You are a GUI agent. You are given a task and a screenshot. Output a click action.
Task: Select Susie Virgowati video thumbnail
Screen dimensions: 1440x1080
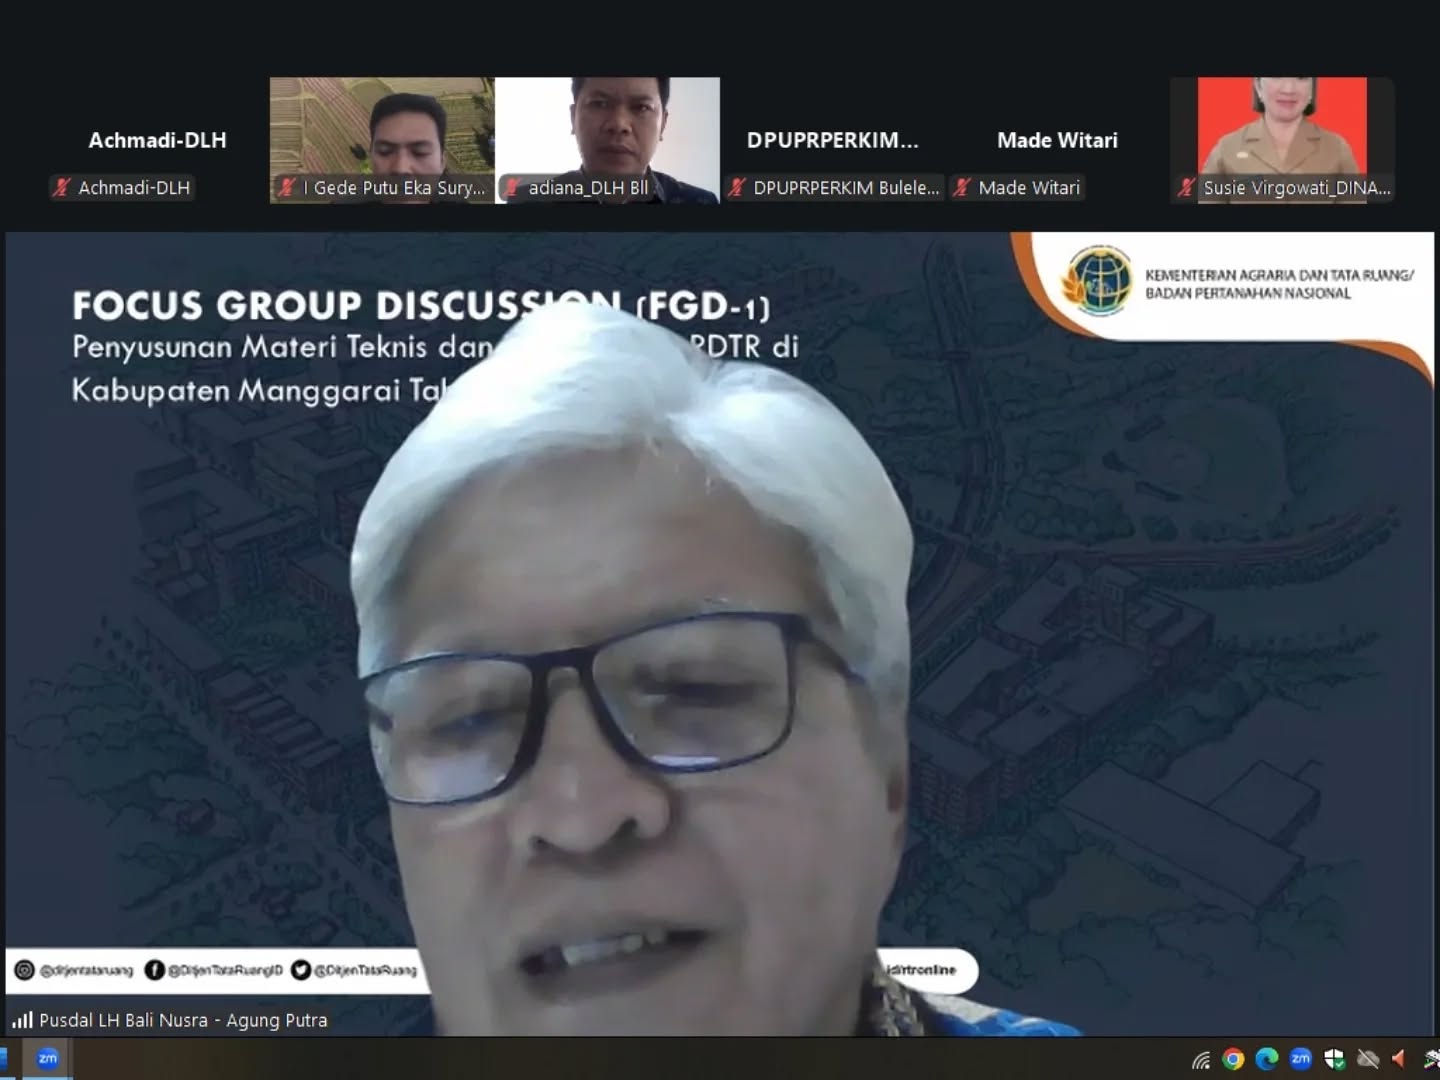tap(1282, 130)
